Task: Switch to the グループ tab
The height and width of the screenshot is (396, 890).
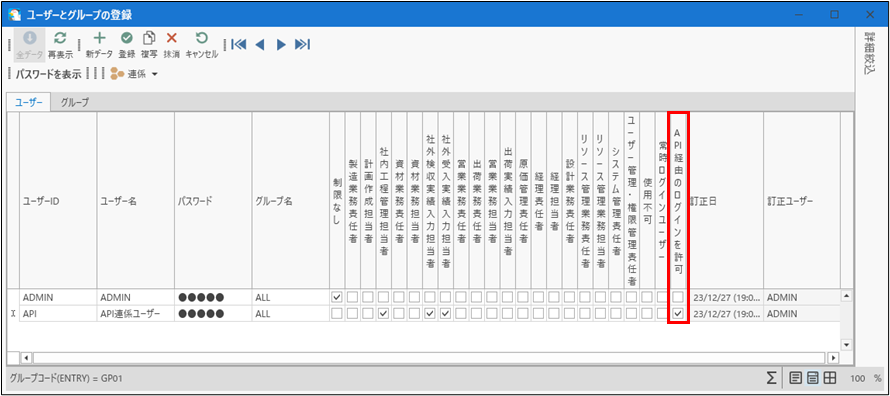Action: pyautogui.click(x=74, y=103)
